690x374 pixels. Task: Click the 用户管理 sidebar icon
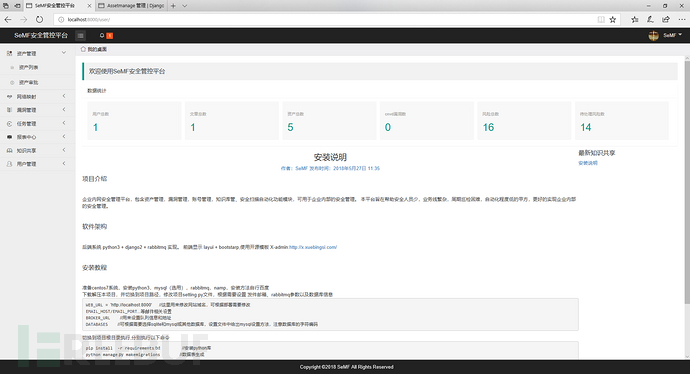(x=10, y=164)
